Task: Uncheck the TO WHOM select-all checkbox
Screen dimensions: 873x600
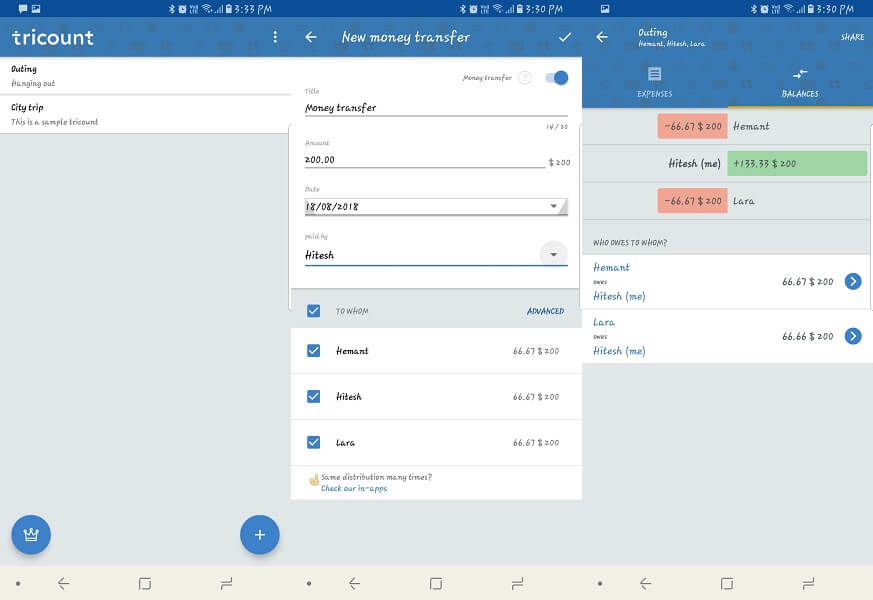Action: [313, 311]
